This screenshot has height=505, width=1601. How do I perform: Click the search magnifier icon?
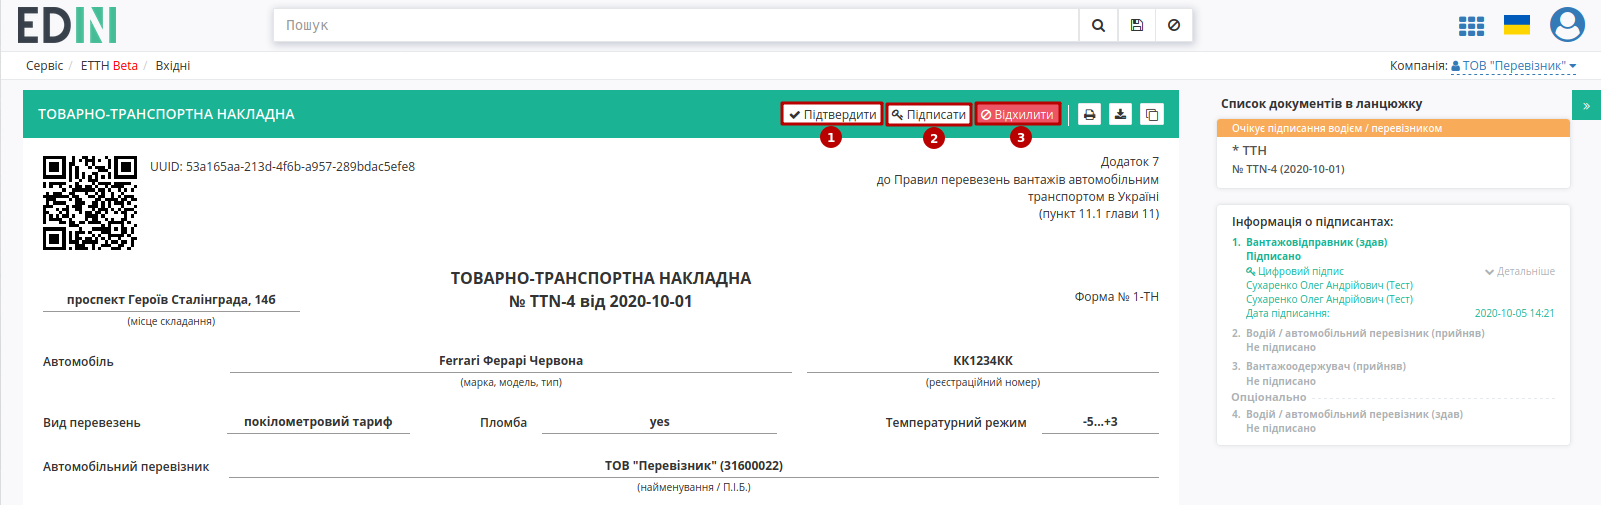(x=1098, y=25)
